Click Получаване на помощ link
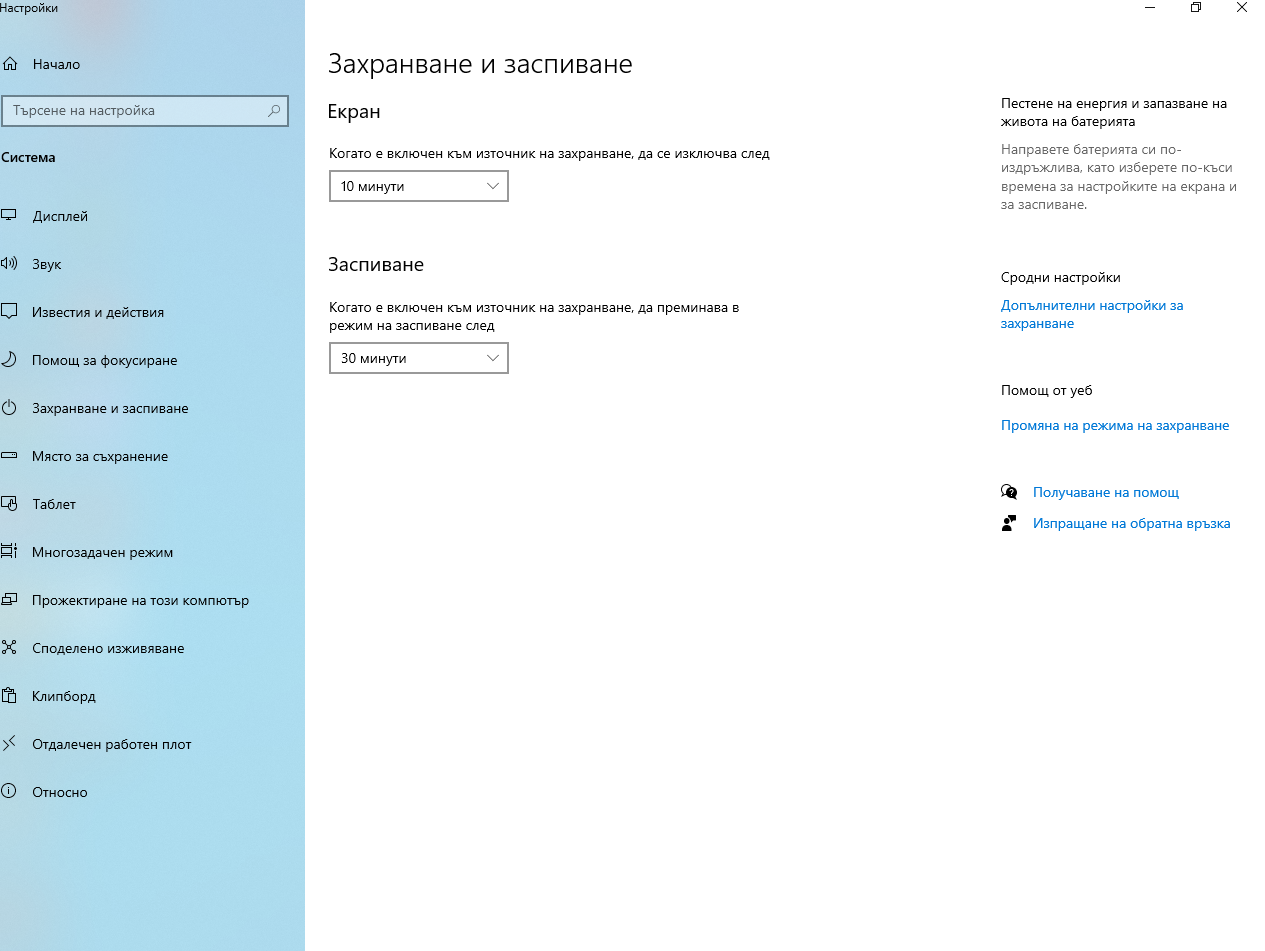Image resolution: width=1265 pixels, height=951 pixels. click(1105, 492)
